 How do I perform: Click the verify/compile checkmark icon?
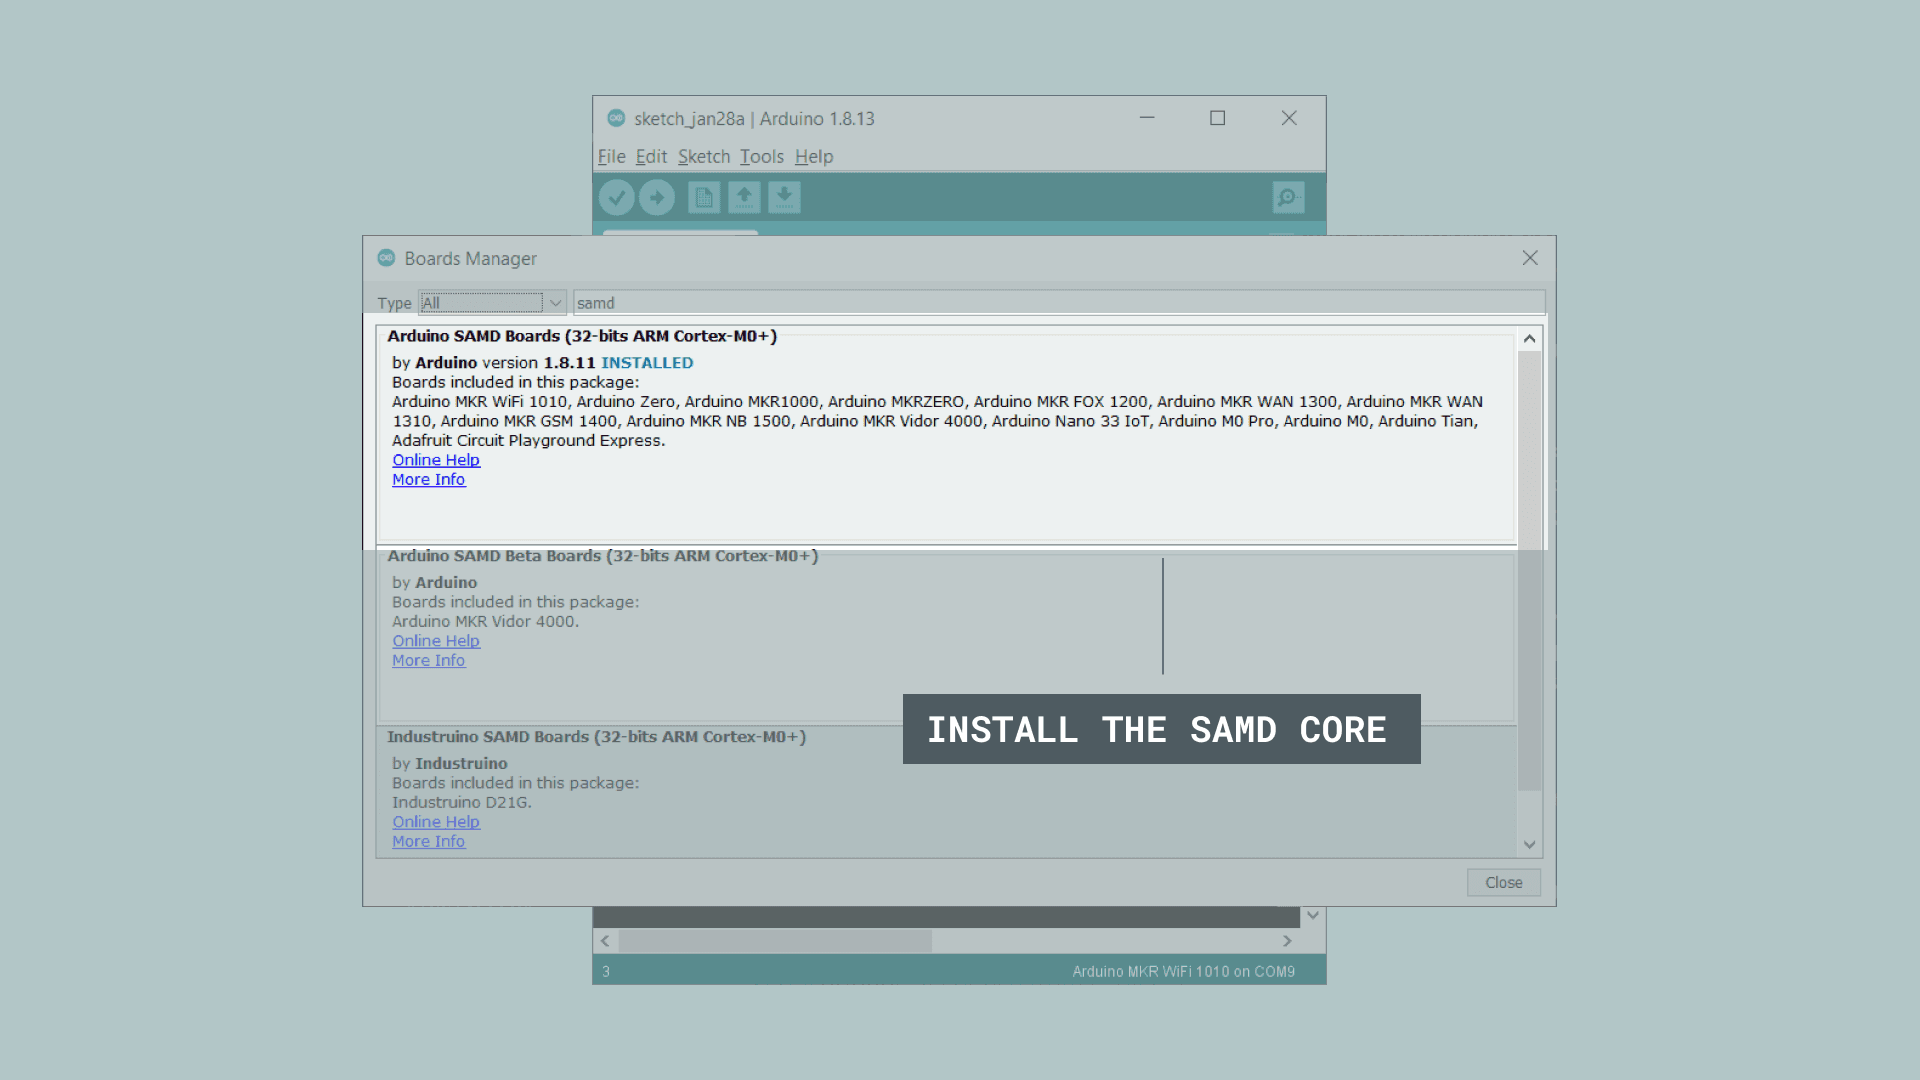coord(617,198)
